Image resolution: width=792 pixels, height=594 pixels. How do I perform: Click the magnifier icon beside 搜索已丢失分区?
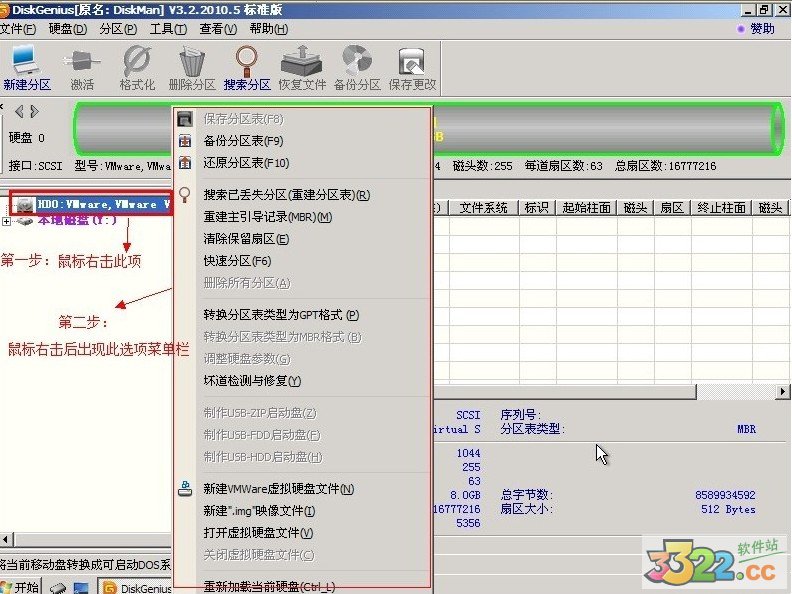tap(185, 195)
